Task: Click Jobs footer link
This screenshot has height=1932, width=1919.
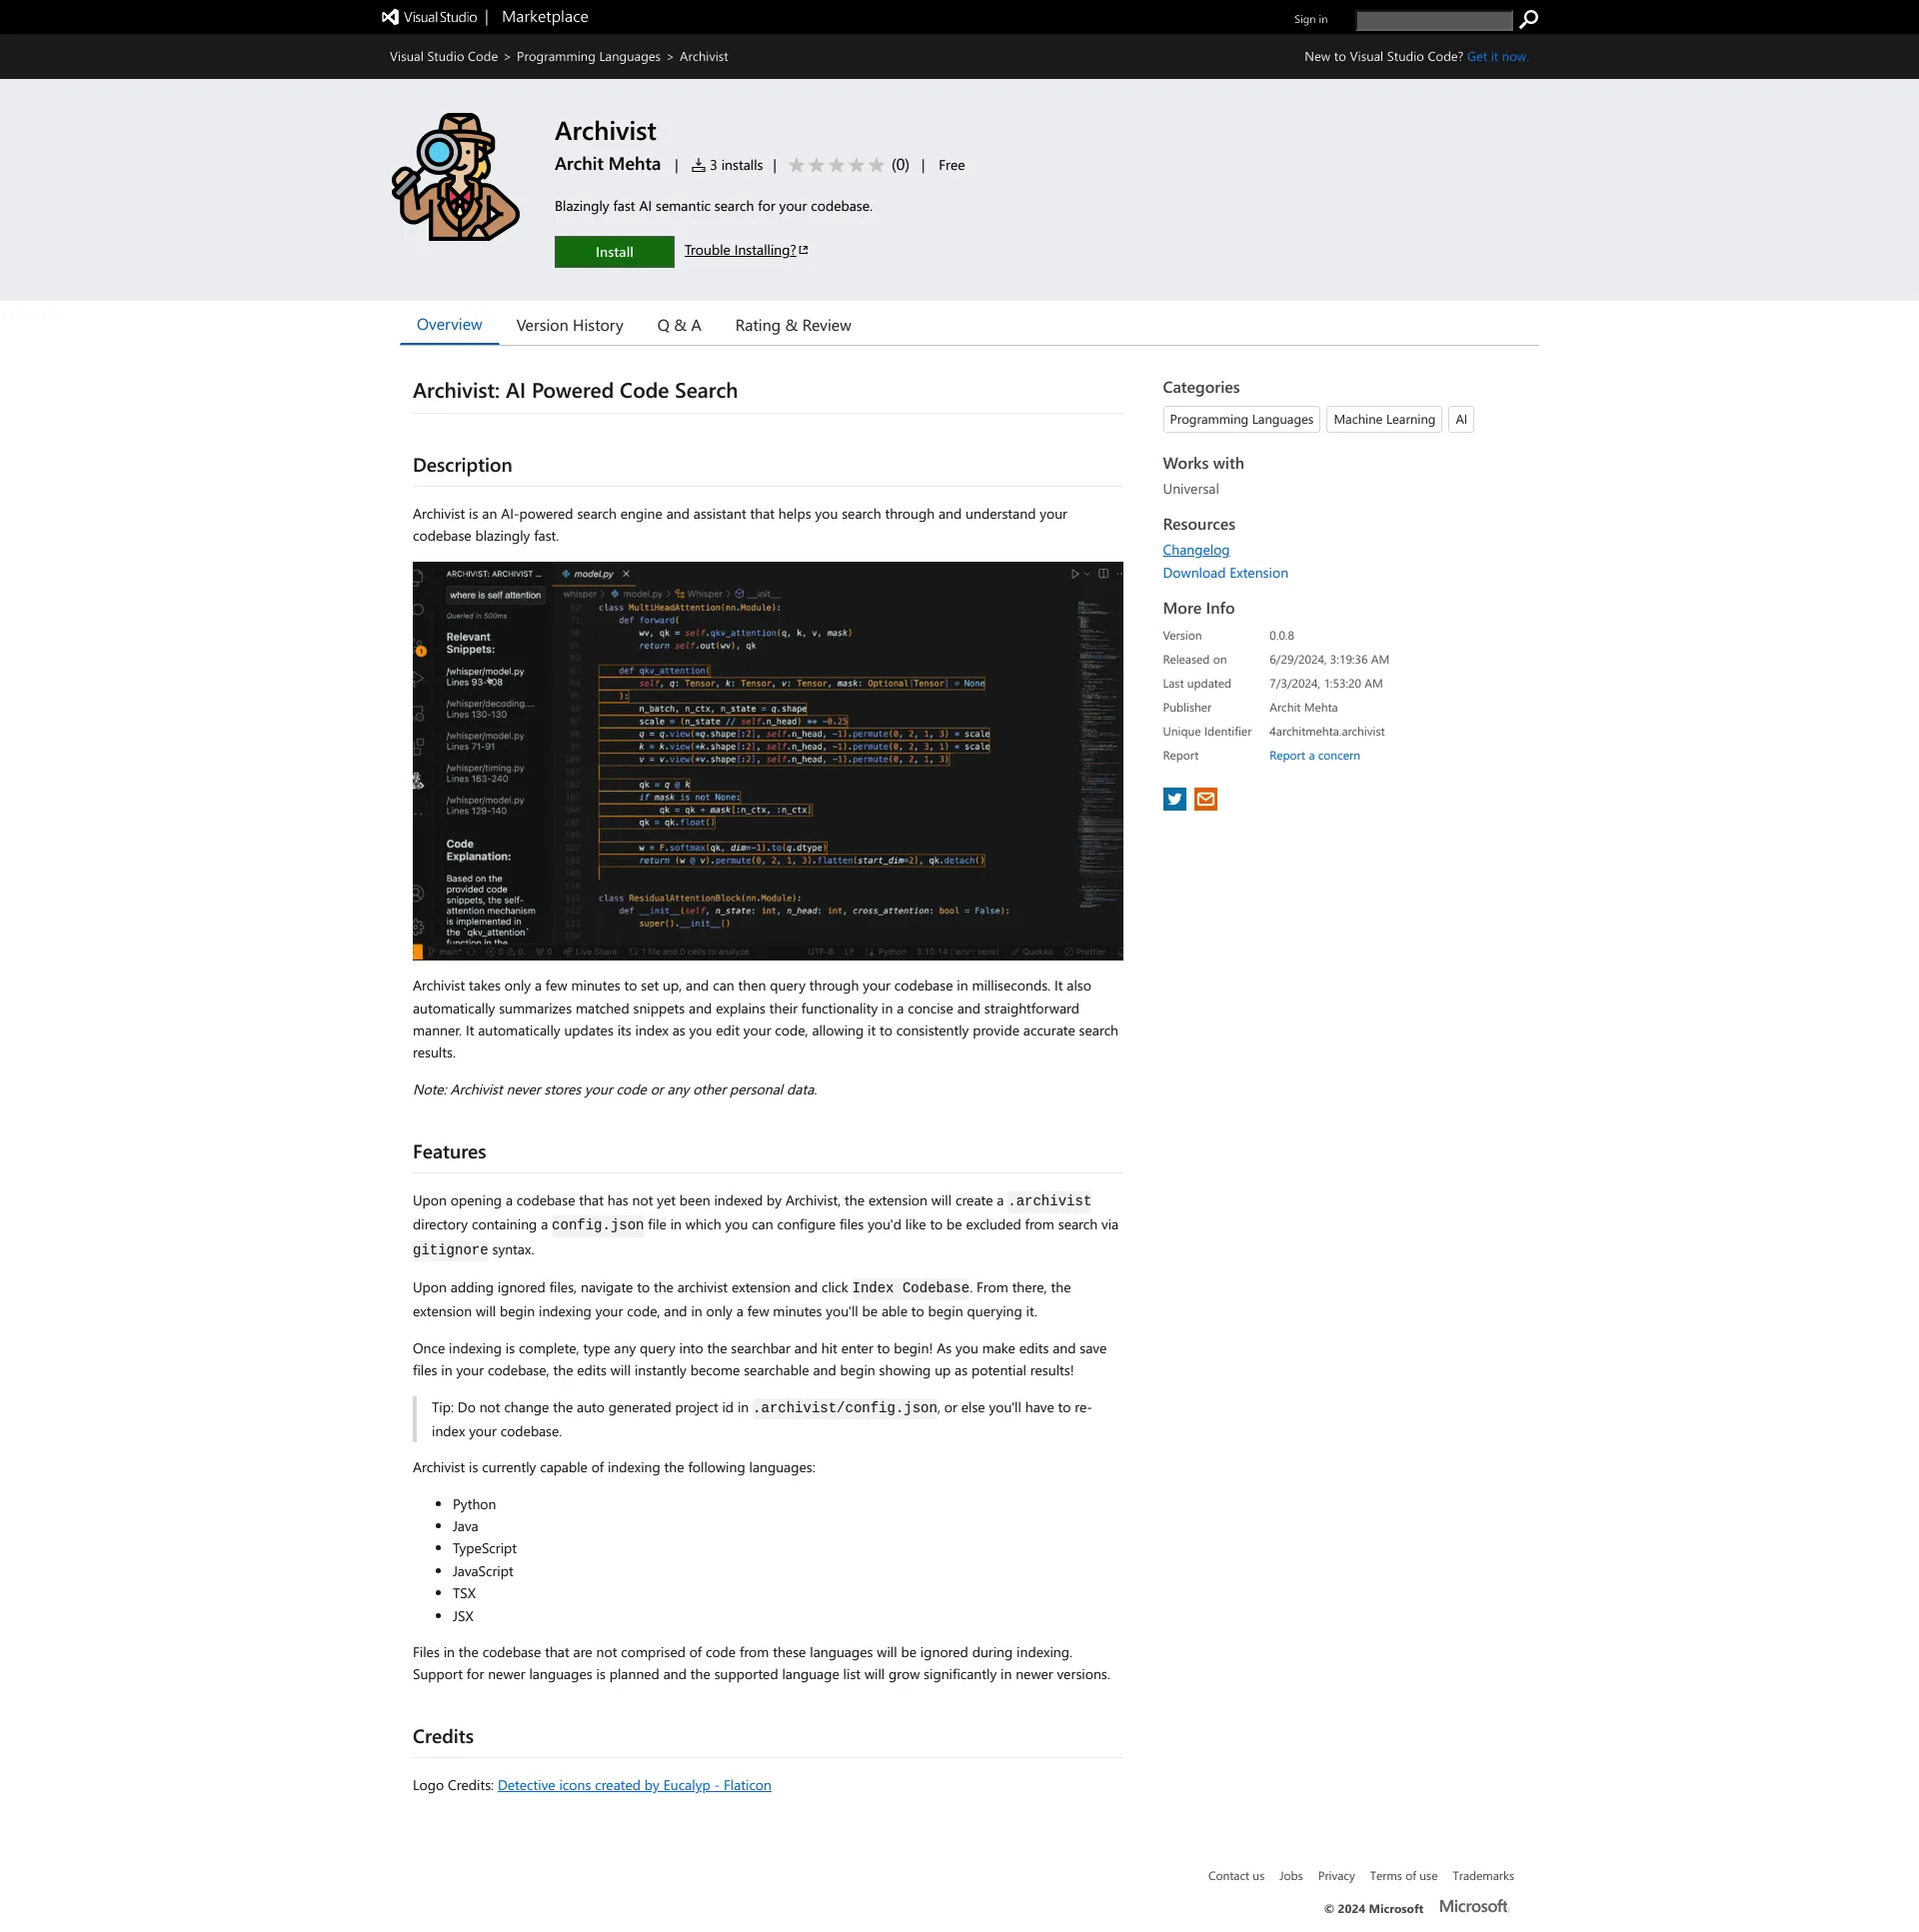Action: 1290,1876
